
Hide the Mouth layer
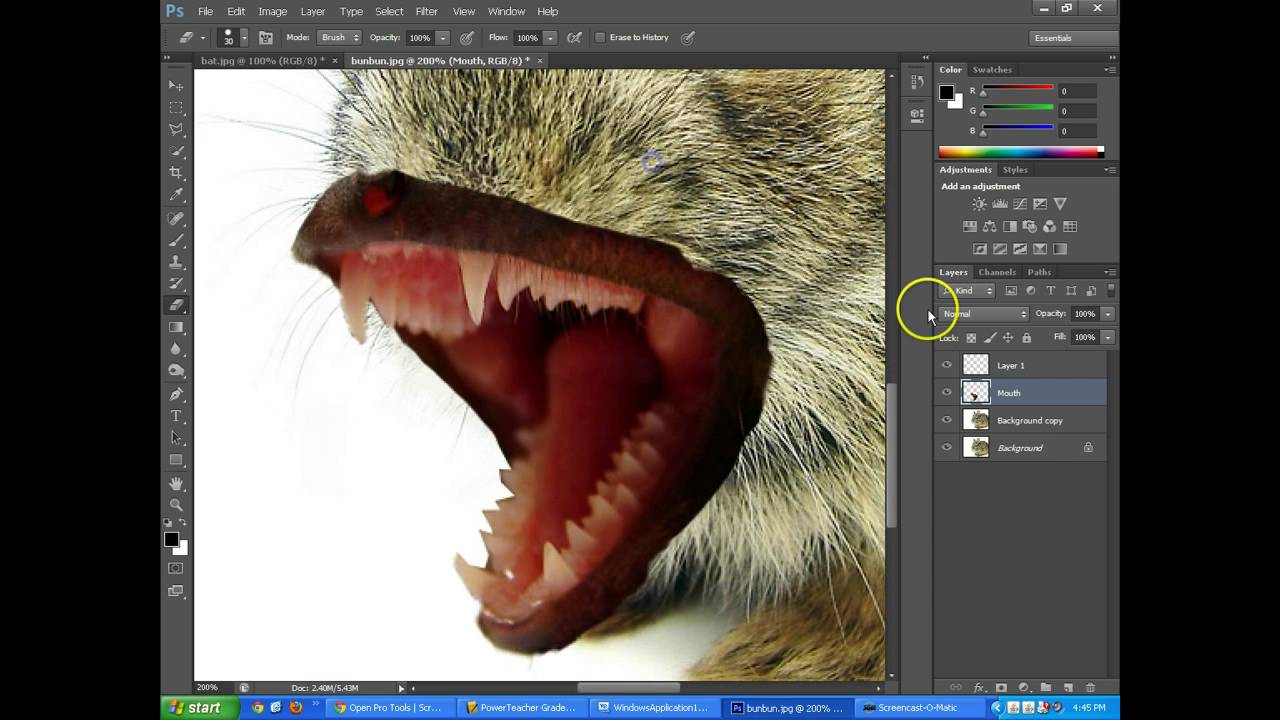point(947,393)
